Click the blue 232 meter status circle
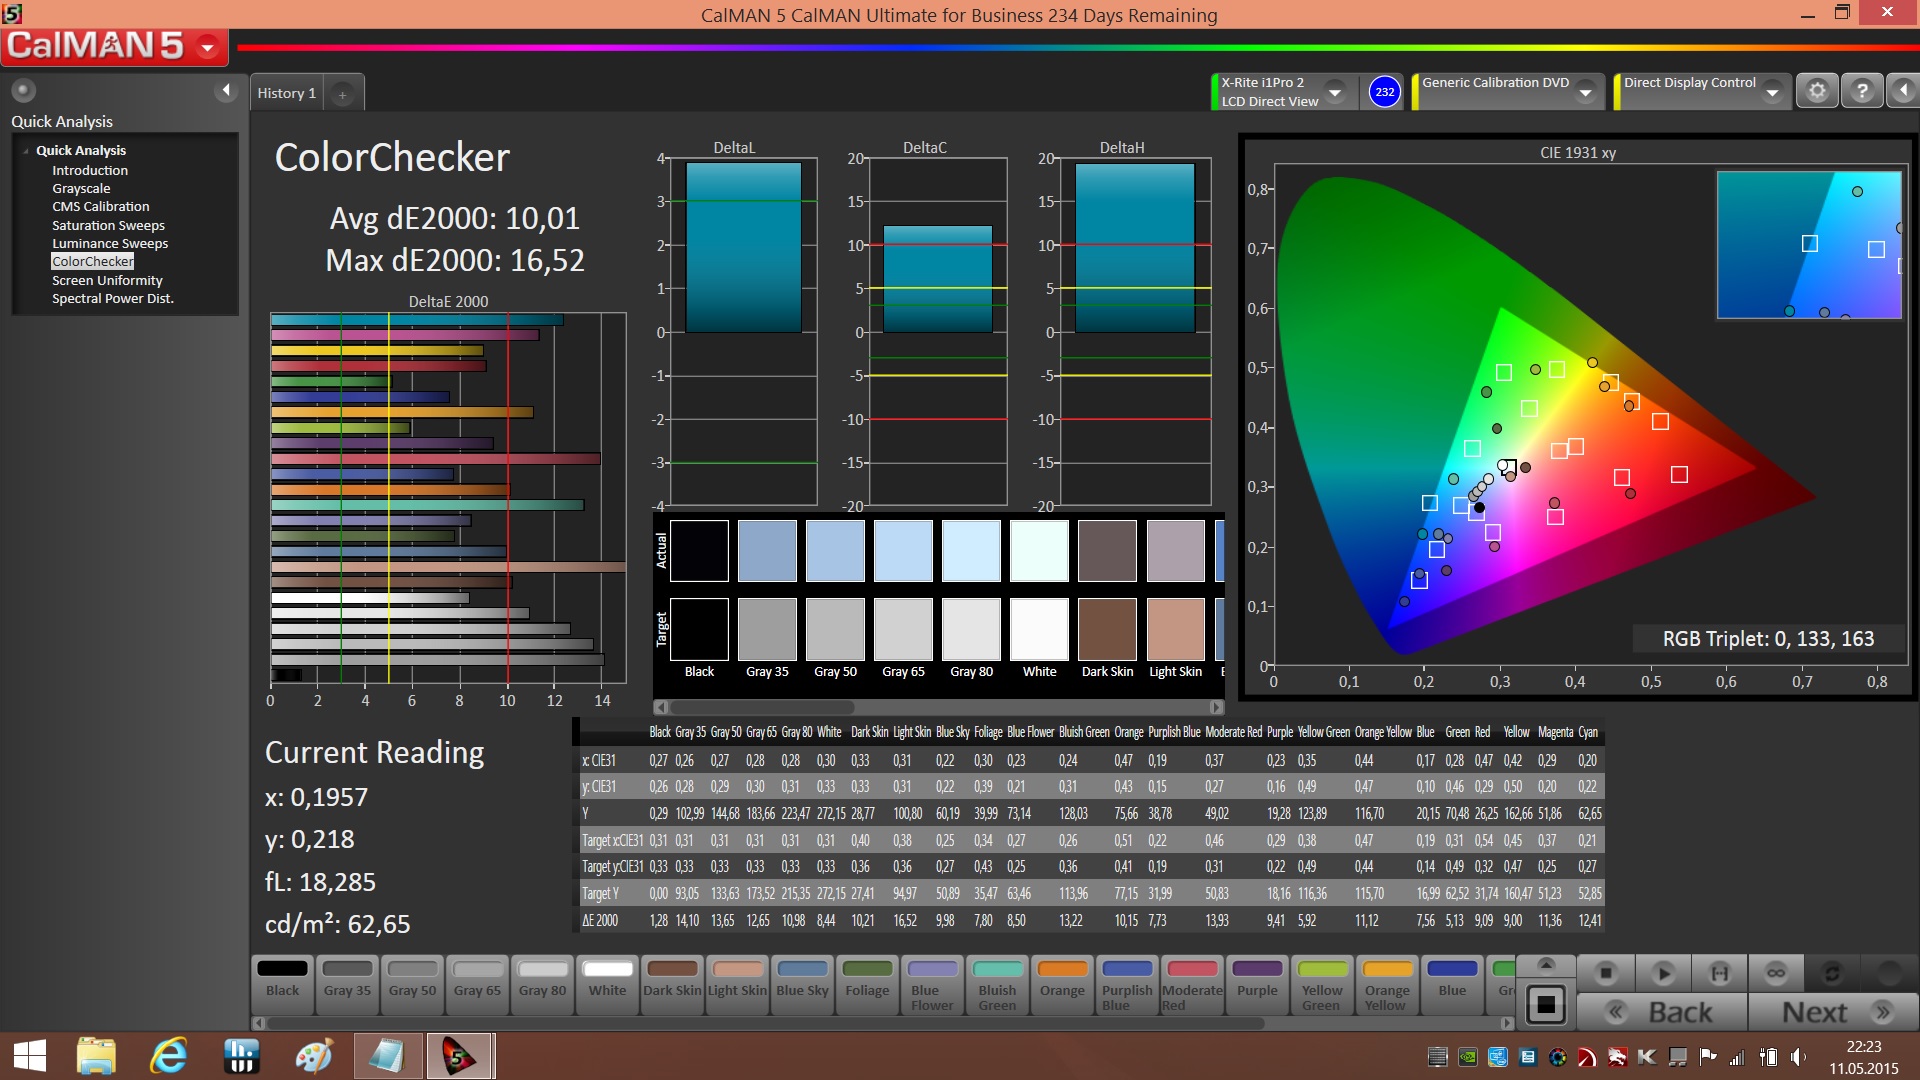 pos(1384,92)
